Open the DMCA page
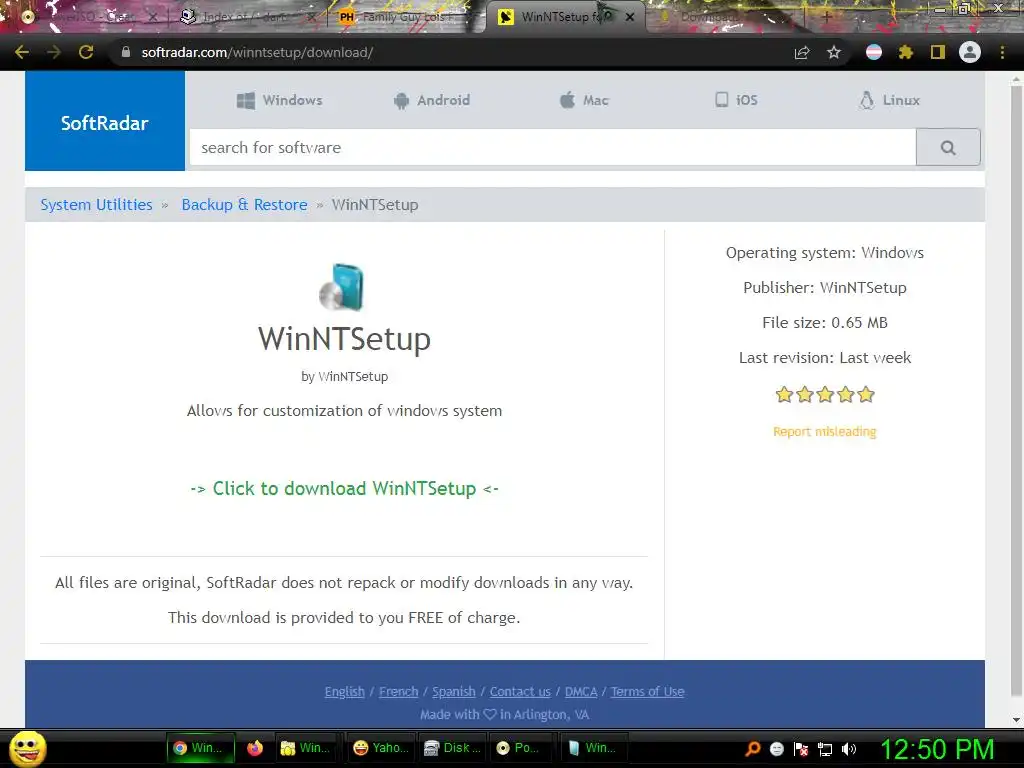Viewport: 1024px width, 768px height. point(581,692)
